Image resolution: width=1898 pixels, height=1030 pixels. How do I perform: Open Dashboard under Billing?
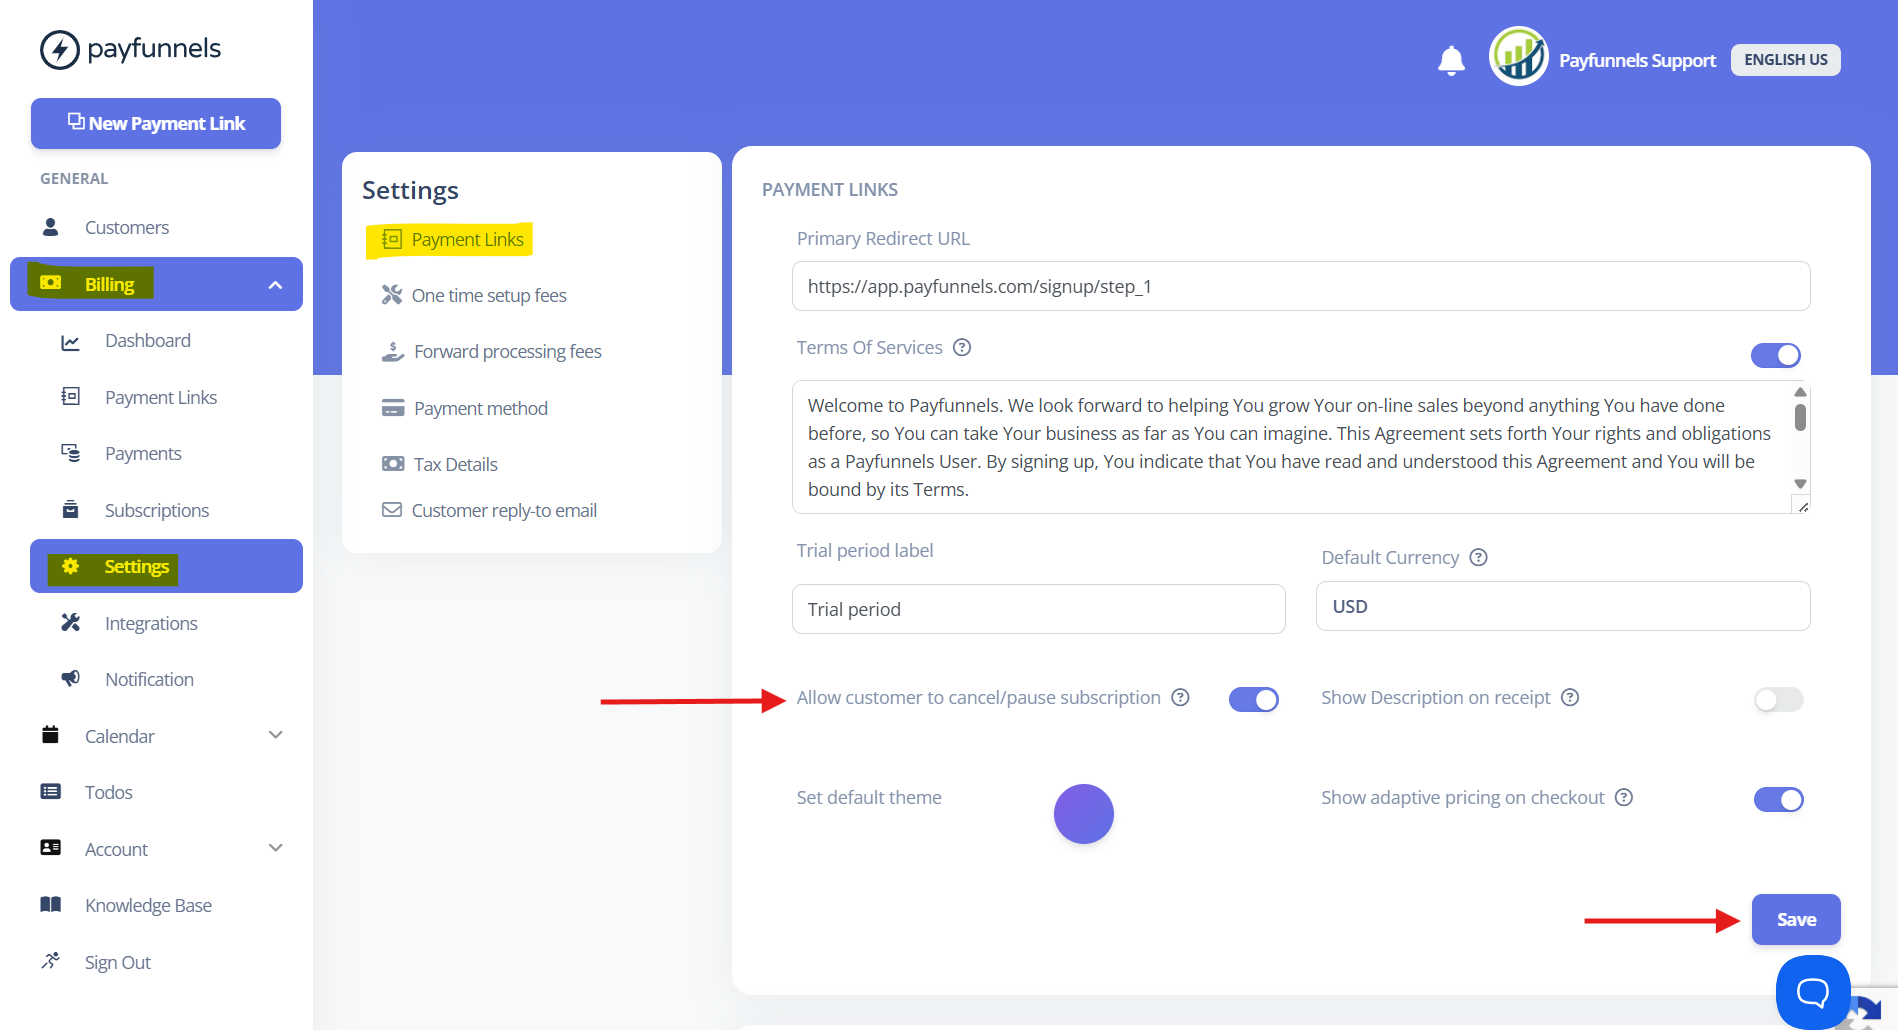(x=148, y=341)
